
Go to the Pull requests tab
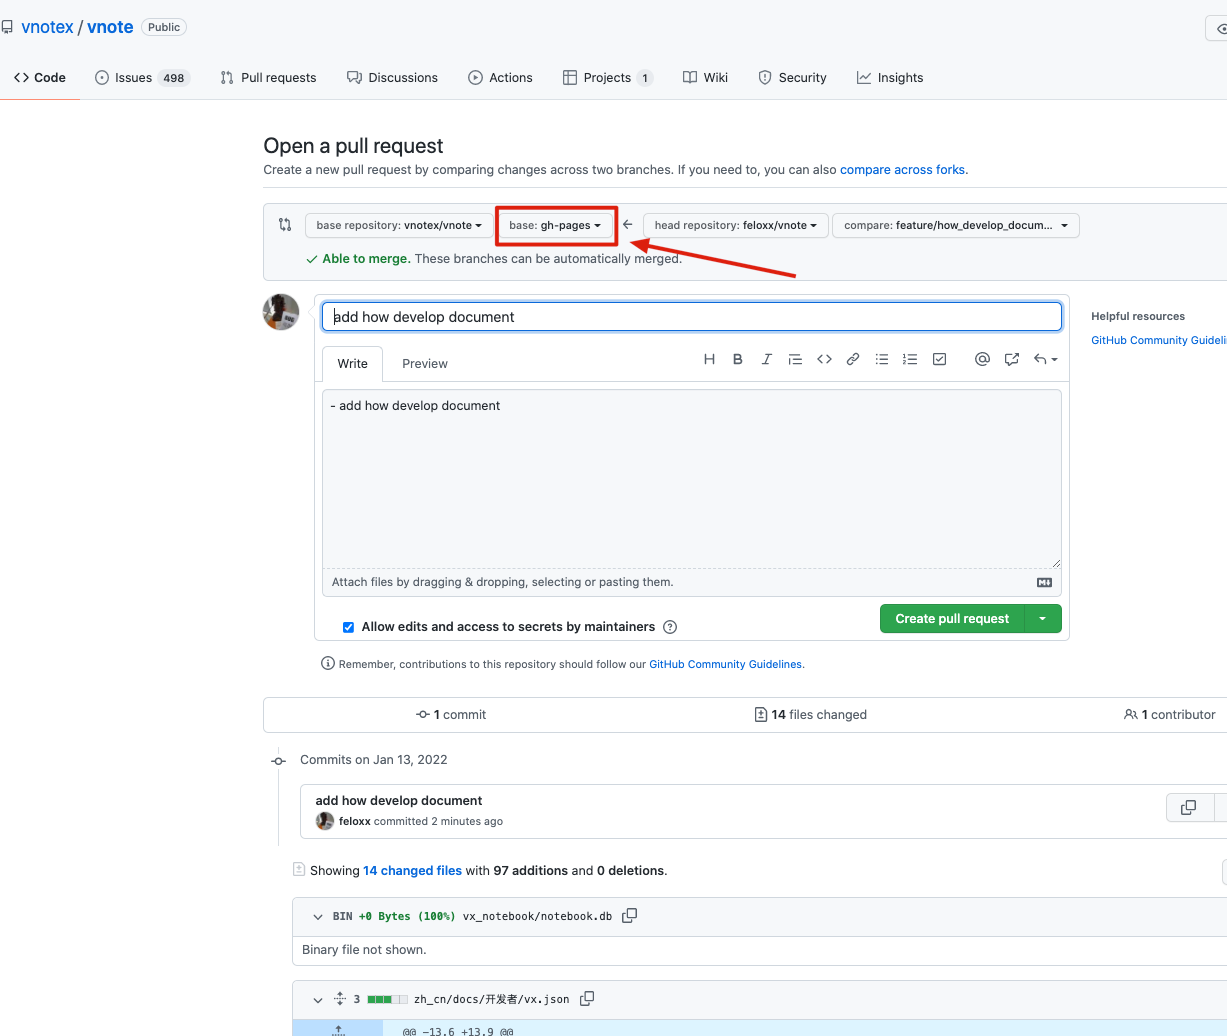268,77
